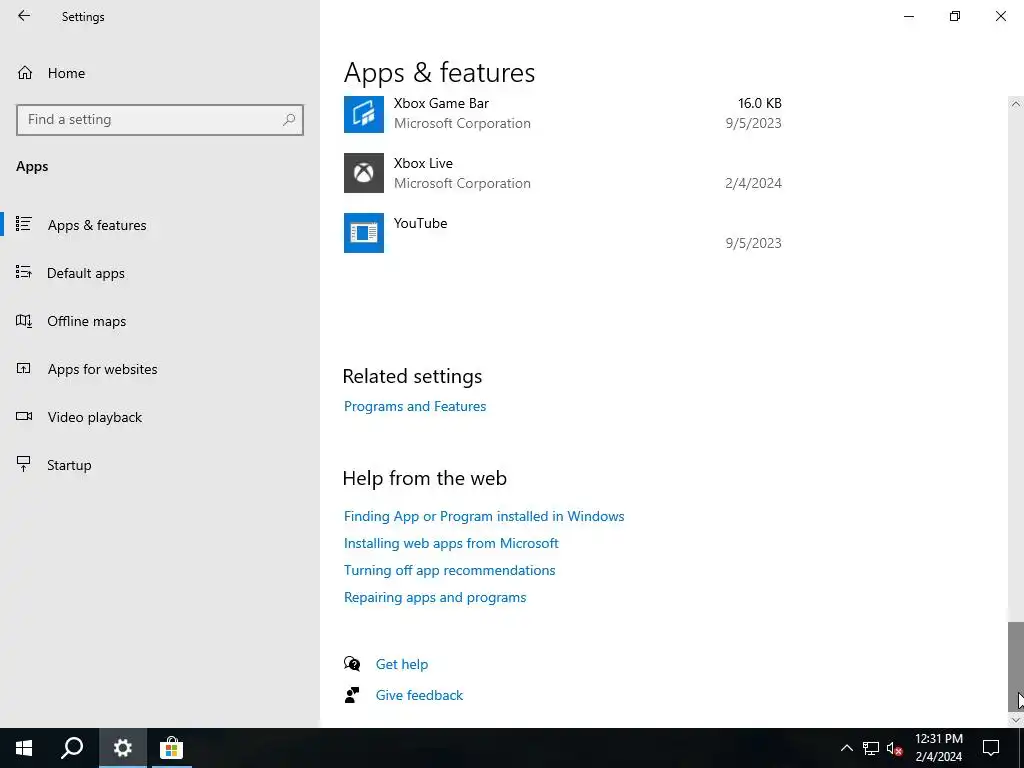Click Xbox Live's 2/4/2024 install date
The image size is (1024, 768).
tap(753, 184)
